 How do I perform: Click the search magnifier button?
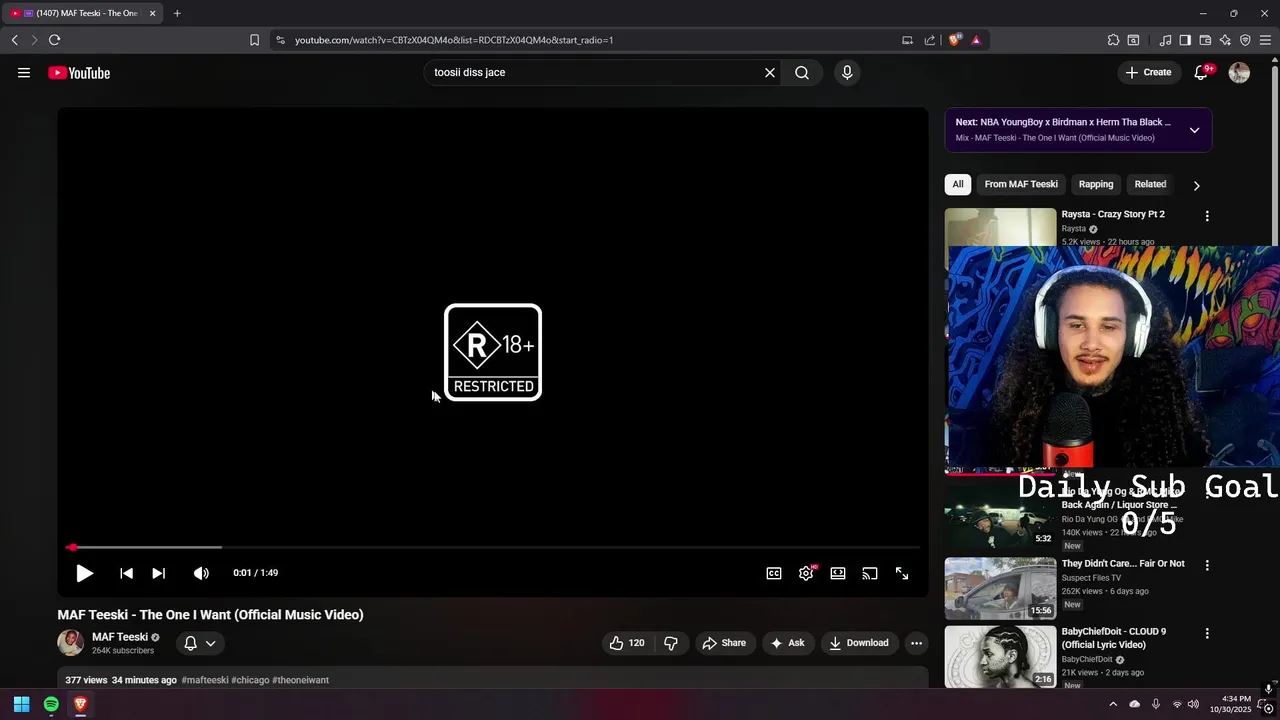[x=802, y=72]
